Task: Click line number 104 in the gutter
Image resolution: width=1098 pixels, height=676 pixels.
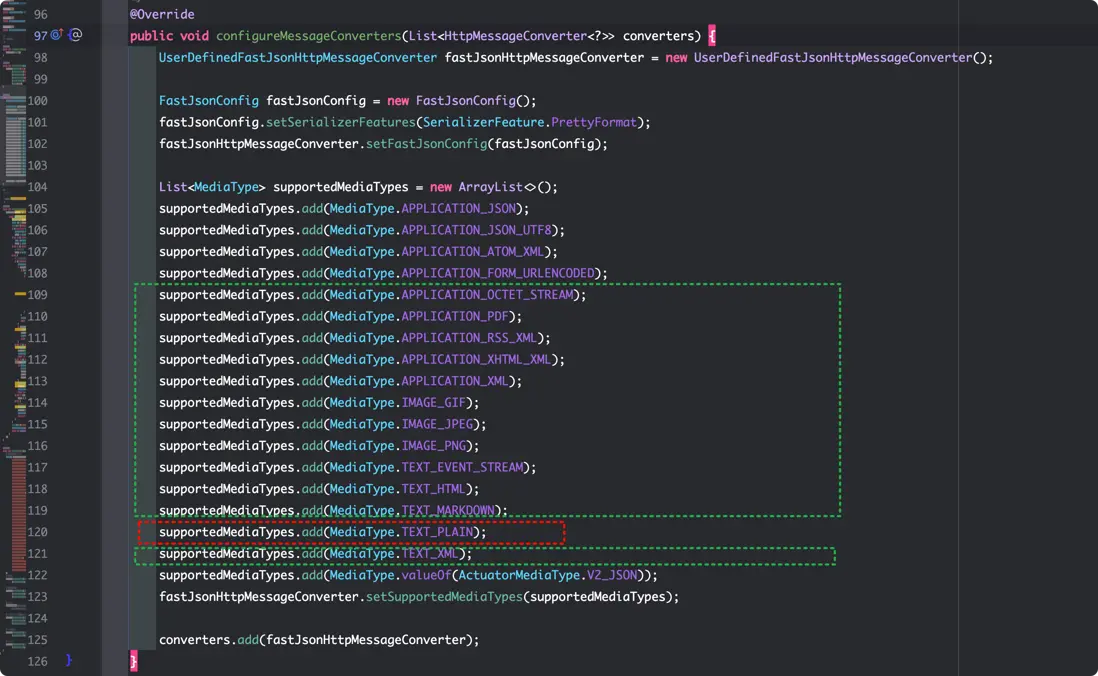Action: coord(37,187)
